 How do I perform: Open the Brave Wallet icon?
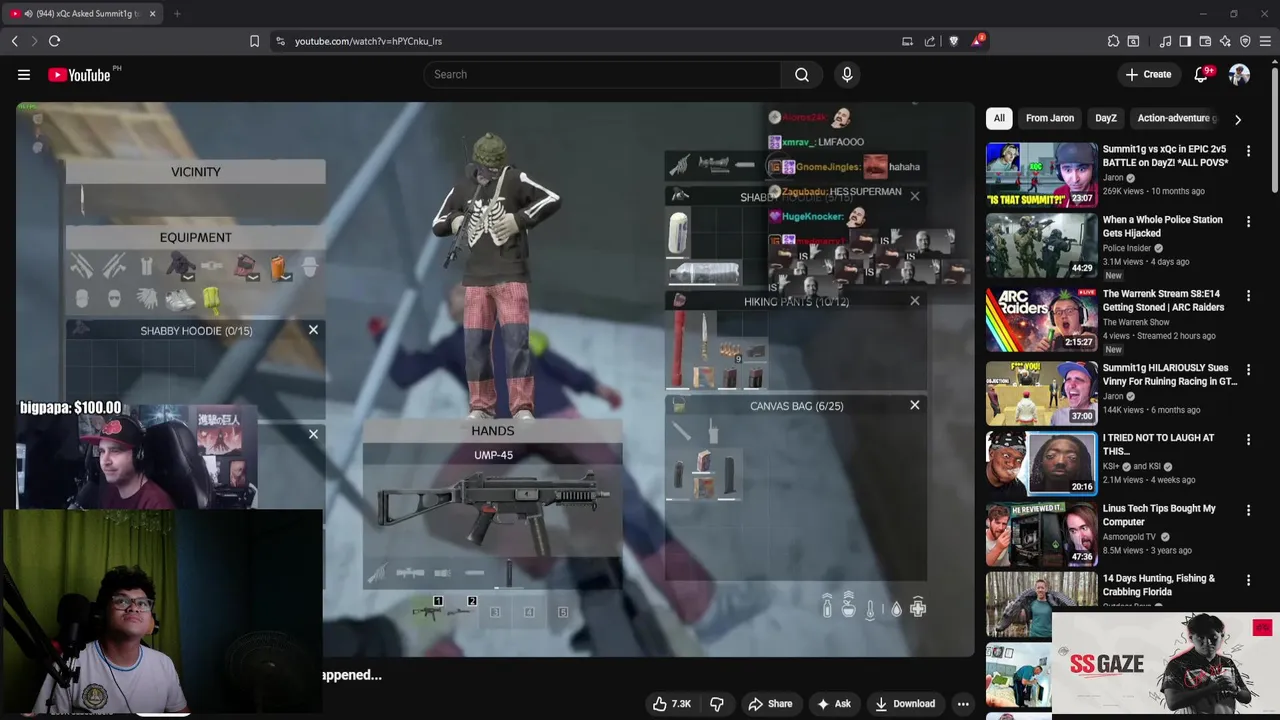point(1205,41)
